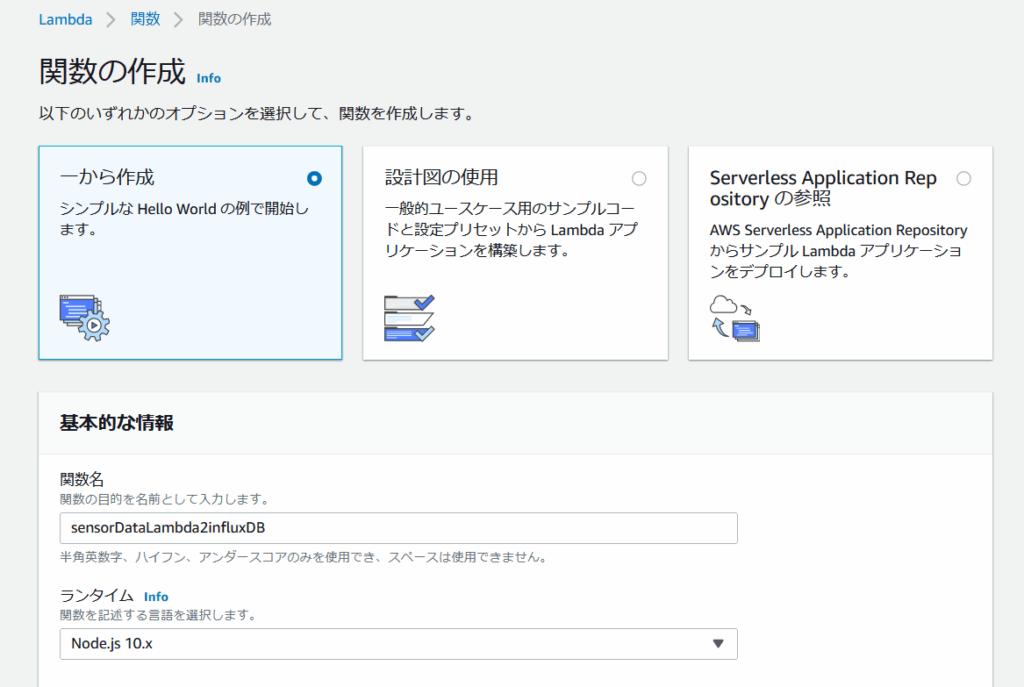Click the 基本的な情報 section heading
1024x687 pixels.
click(x=117, y=423)
